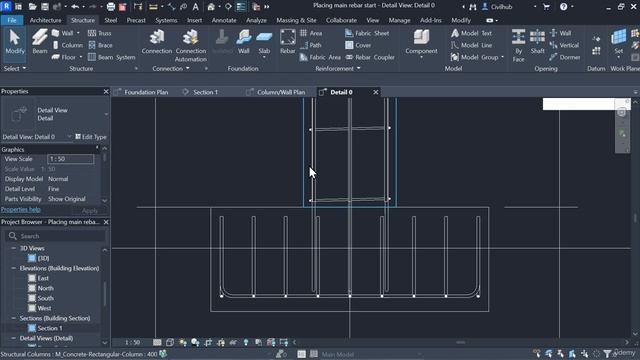Click the Model Text tool
Viewport: 640px width, 360px height.
(x=471, y=33)
